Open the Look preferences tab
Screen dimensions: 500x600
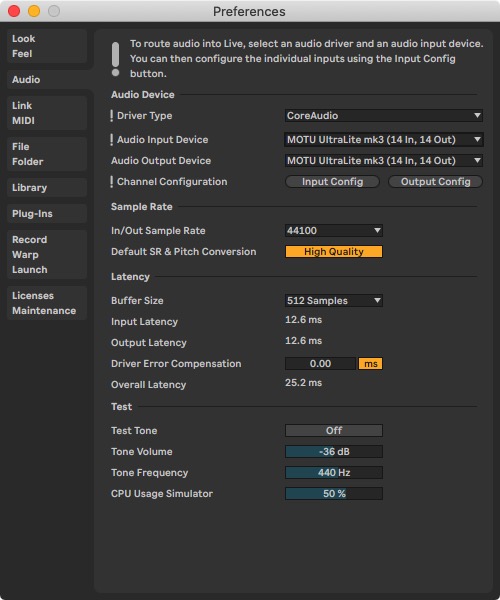click(x=24, y=39)
